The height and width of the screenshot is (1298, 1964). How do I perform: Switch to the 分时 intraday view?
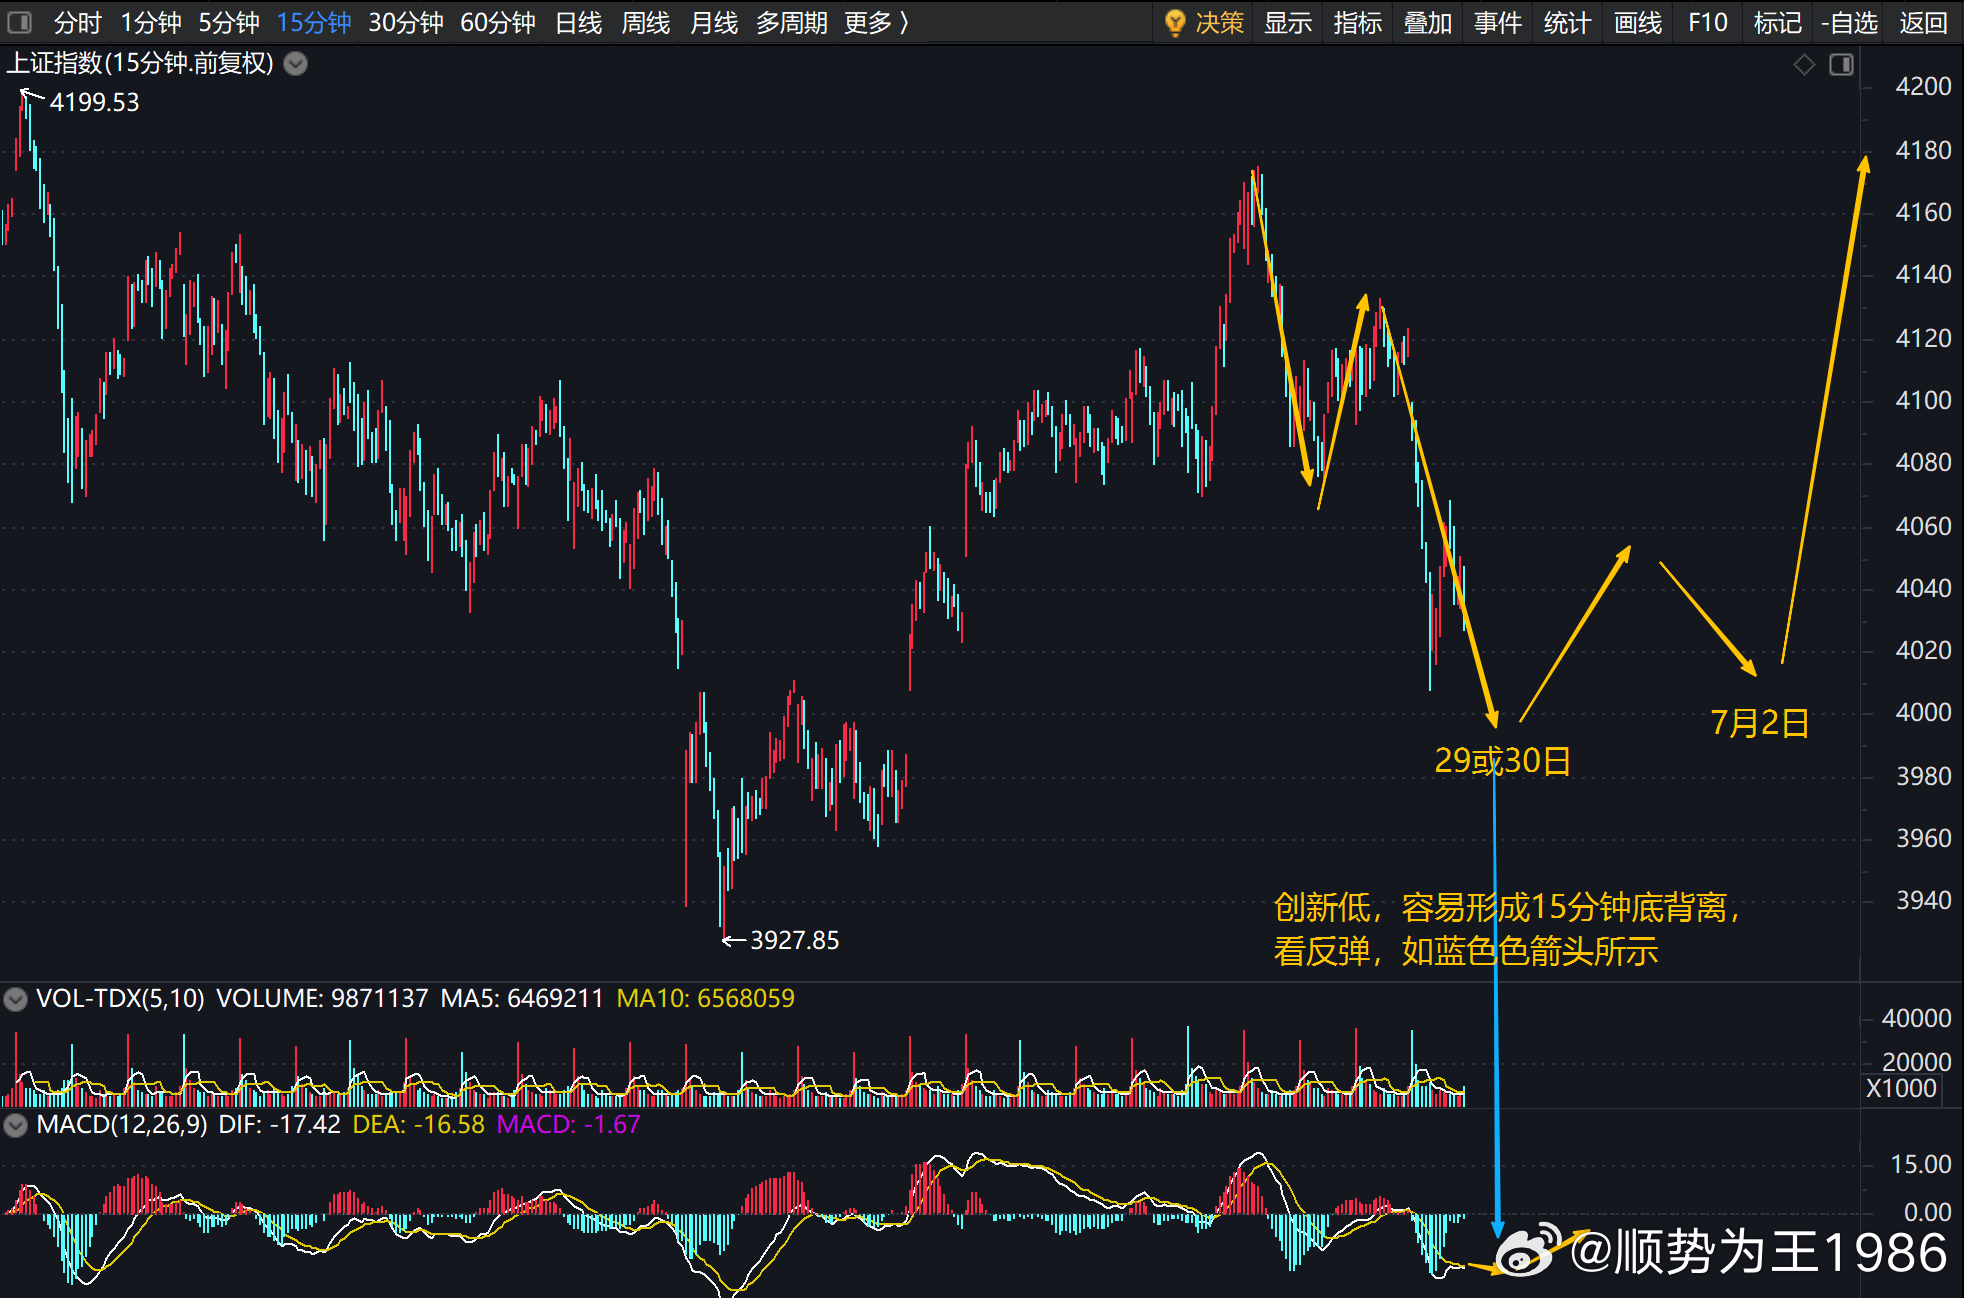coord(77,22)
